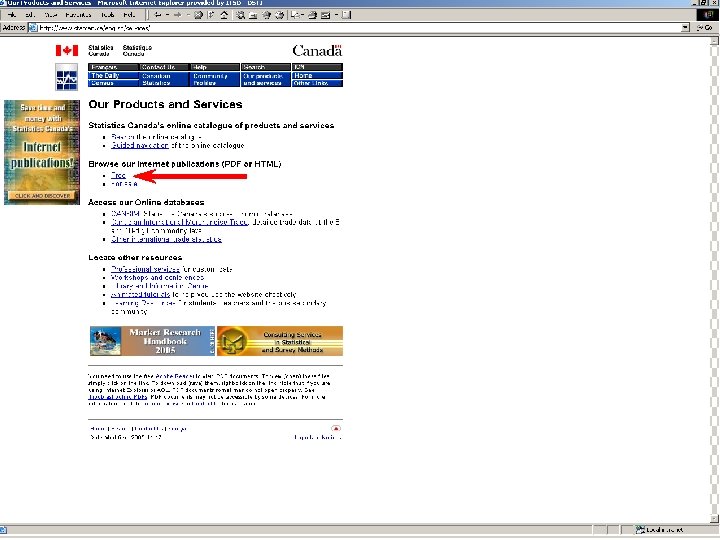Open the Guided navigation link
The height and width of the screenshot is (540, 720).
click(140, 146)
